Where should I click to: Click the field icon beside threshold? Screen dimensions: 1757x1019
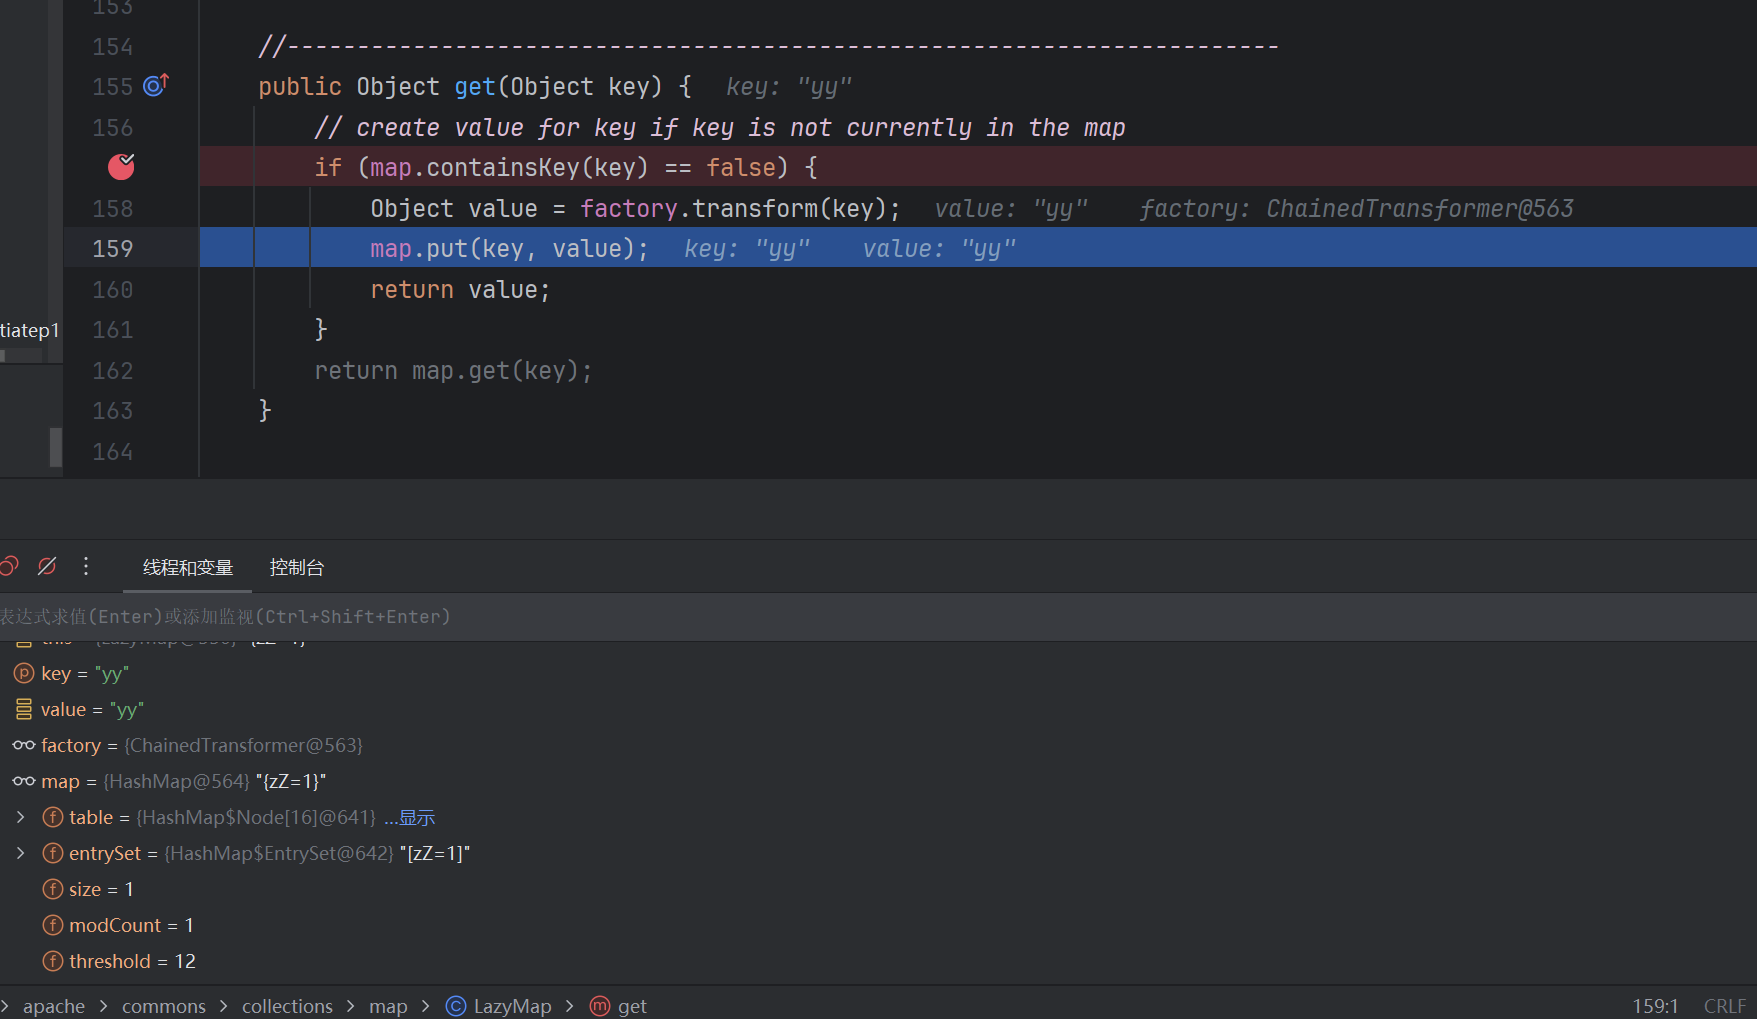pos(53,962)
